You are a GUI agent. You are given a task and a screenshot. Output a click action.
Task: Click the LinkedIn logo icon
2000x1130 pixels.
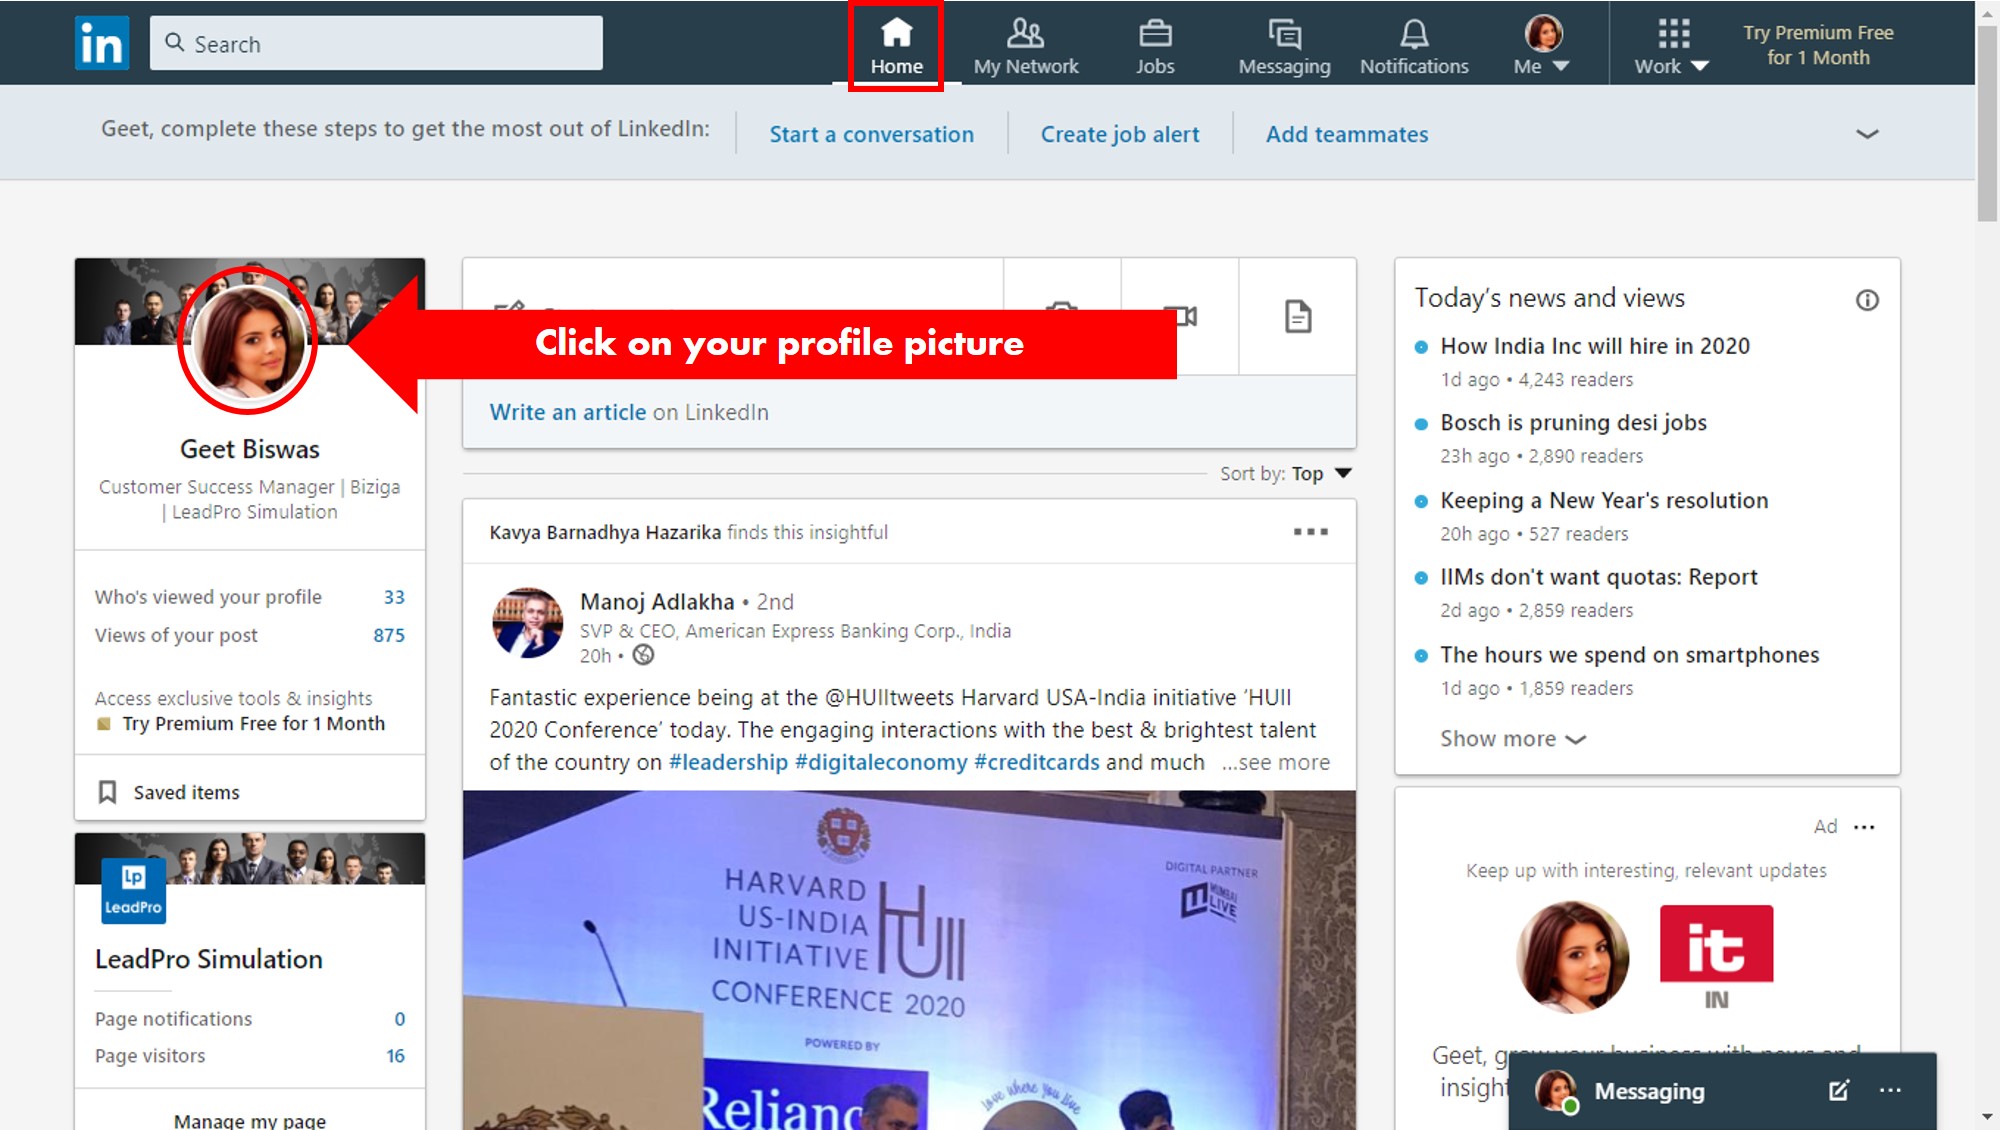point(102,43)
